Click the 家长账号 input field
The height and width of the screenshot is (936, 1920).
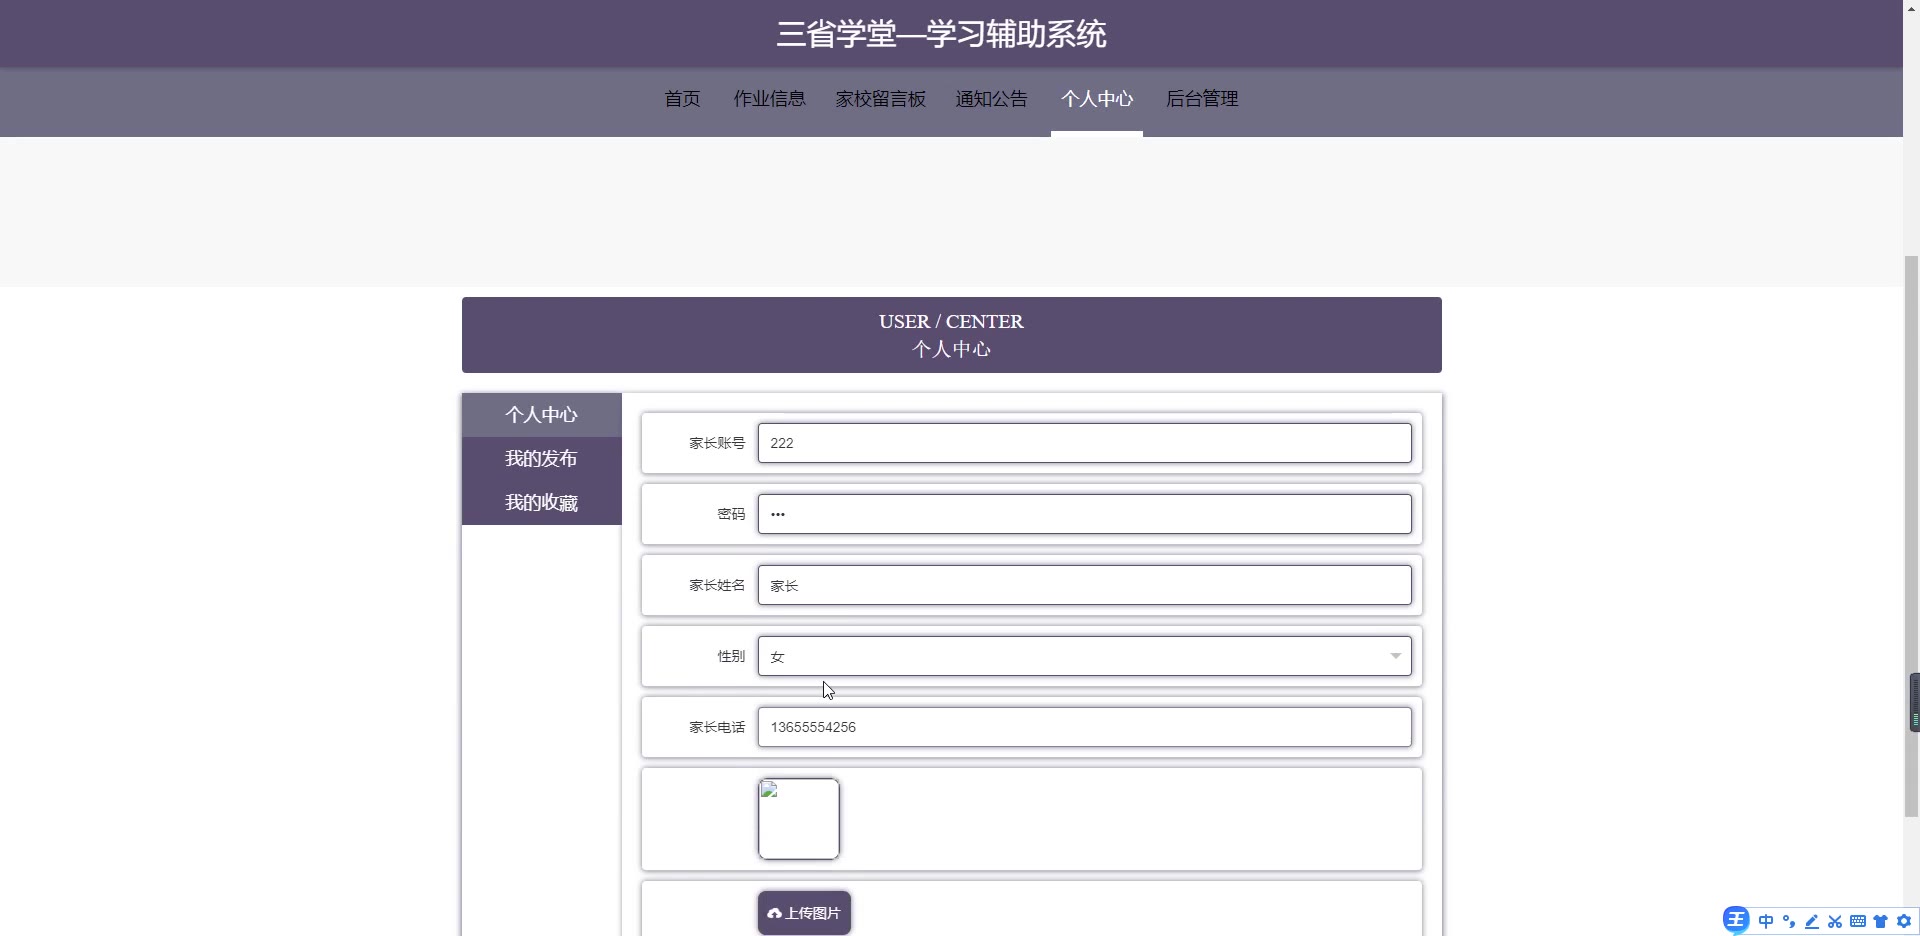[x=1084, y=443]
